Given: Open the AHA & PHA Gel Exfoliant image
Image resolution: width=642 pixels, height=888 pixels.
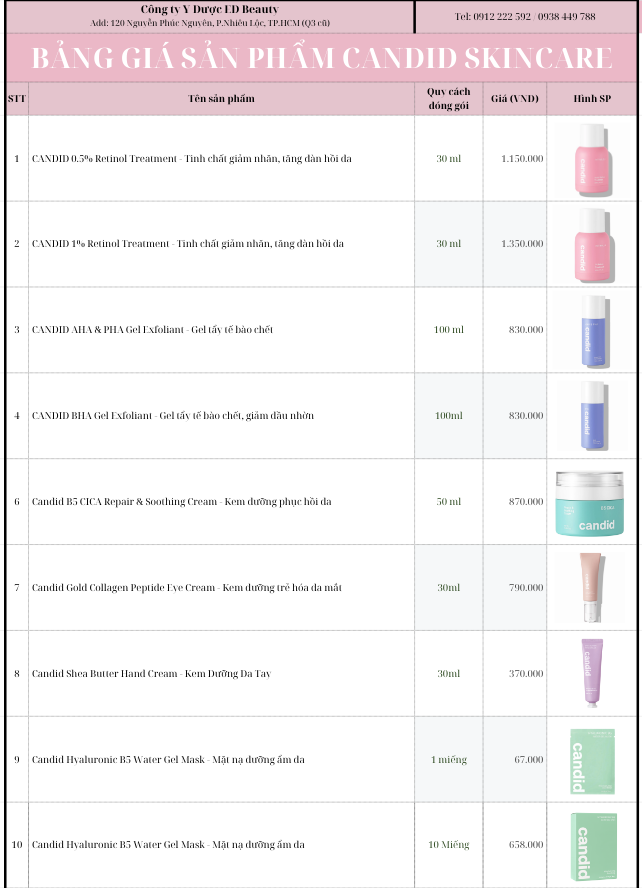Looking at the screenshot, I should (x=593, y=330).
